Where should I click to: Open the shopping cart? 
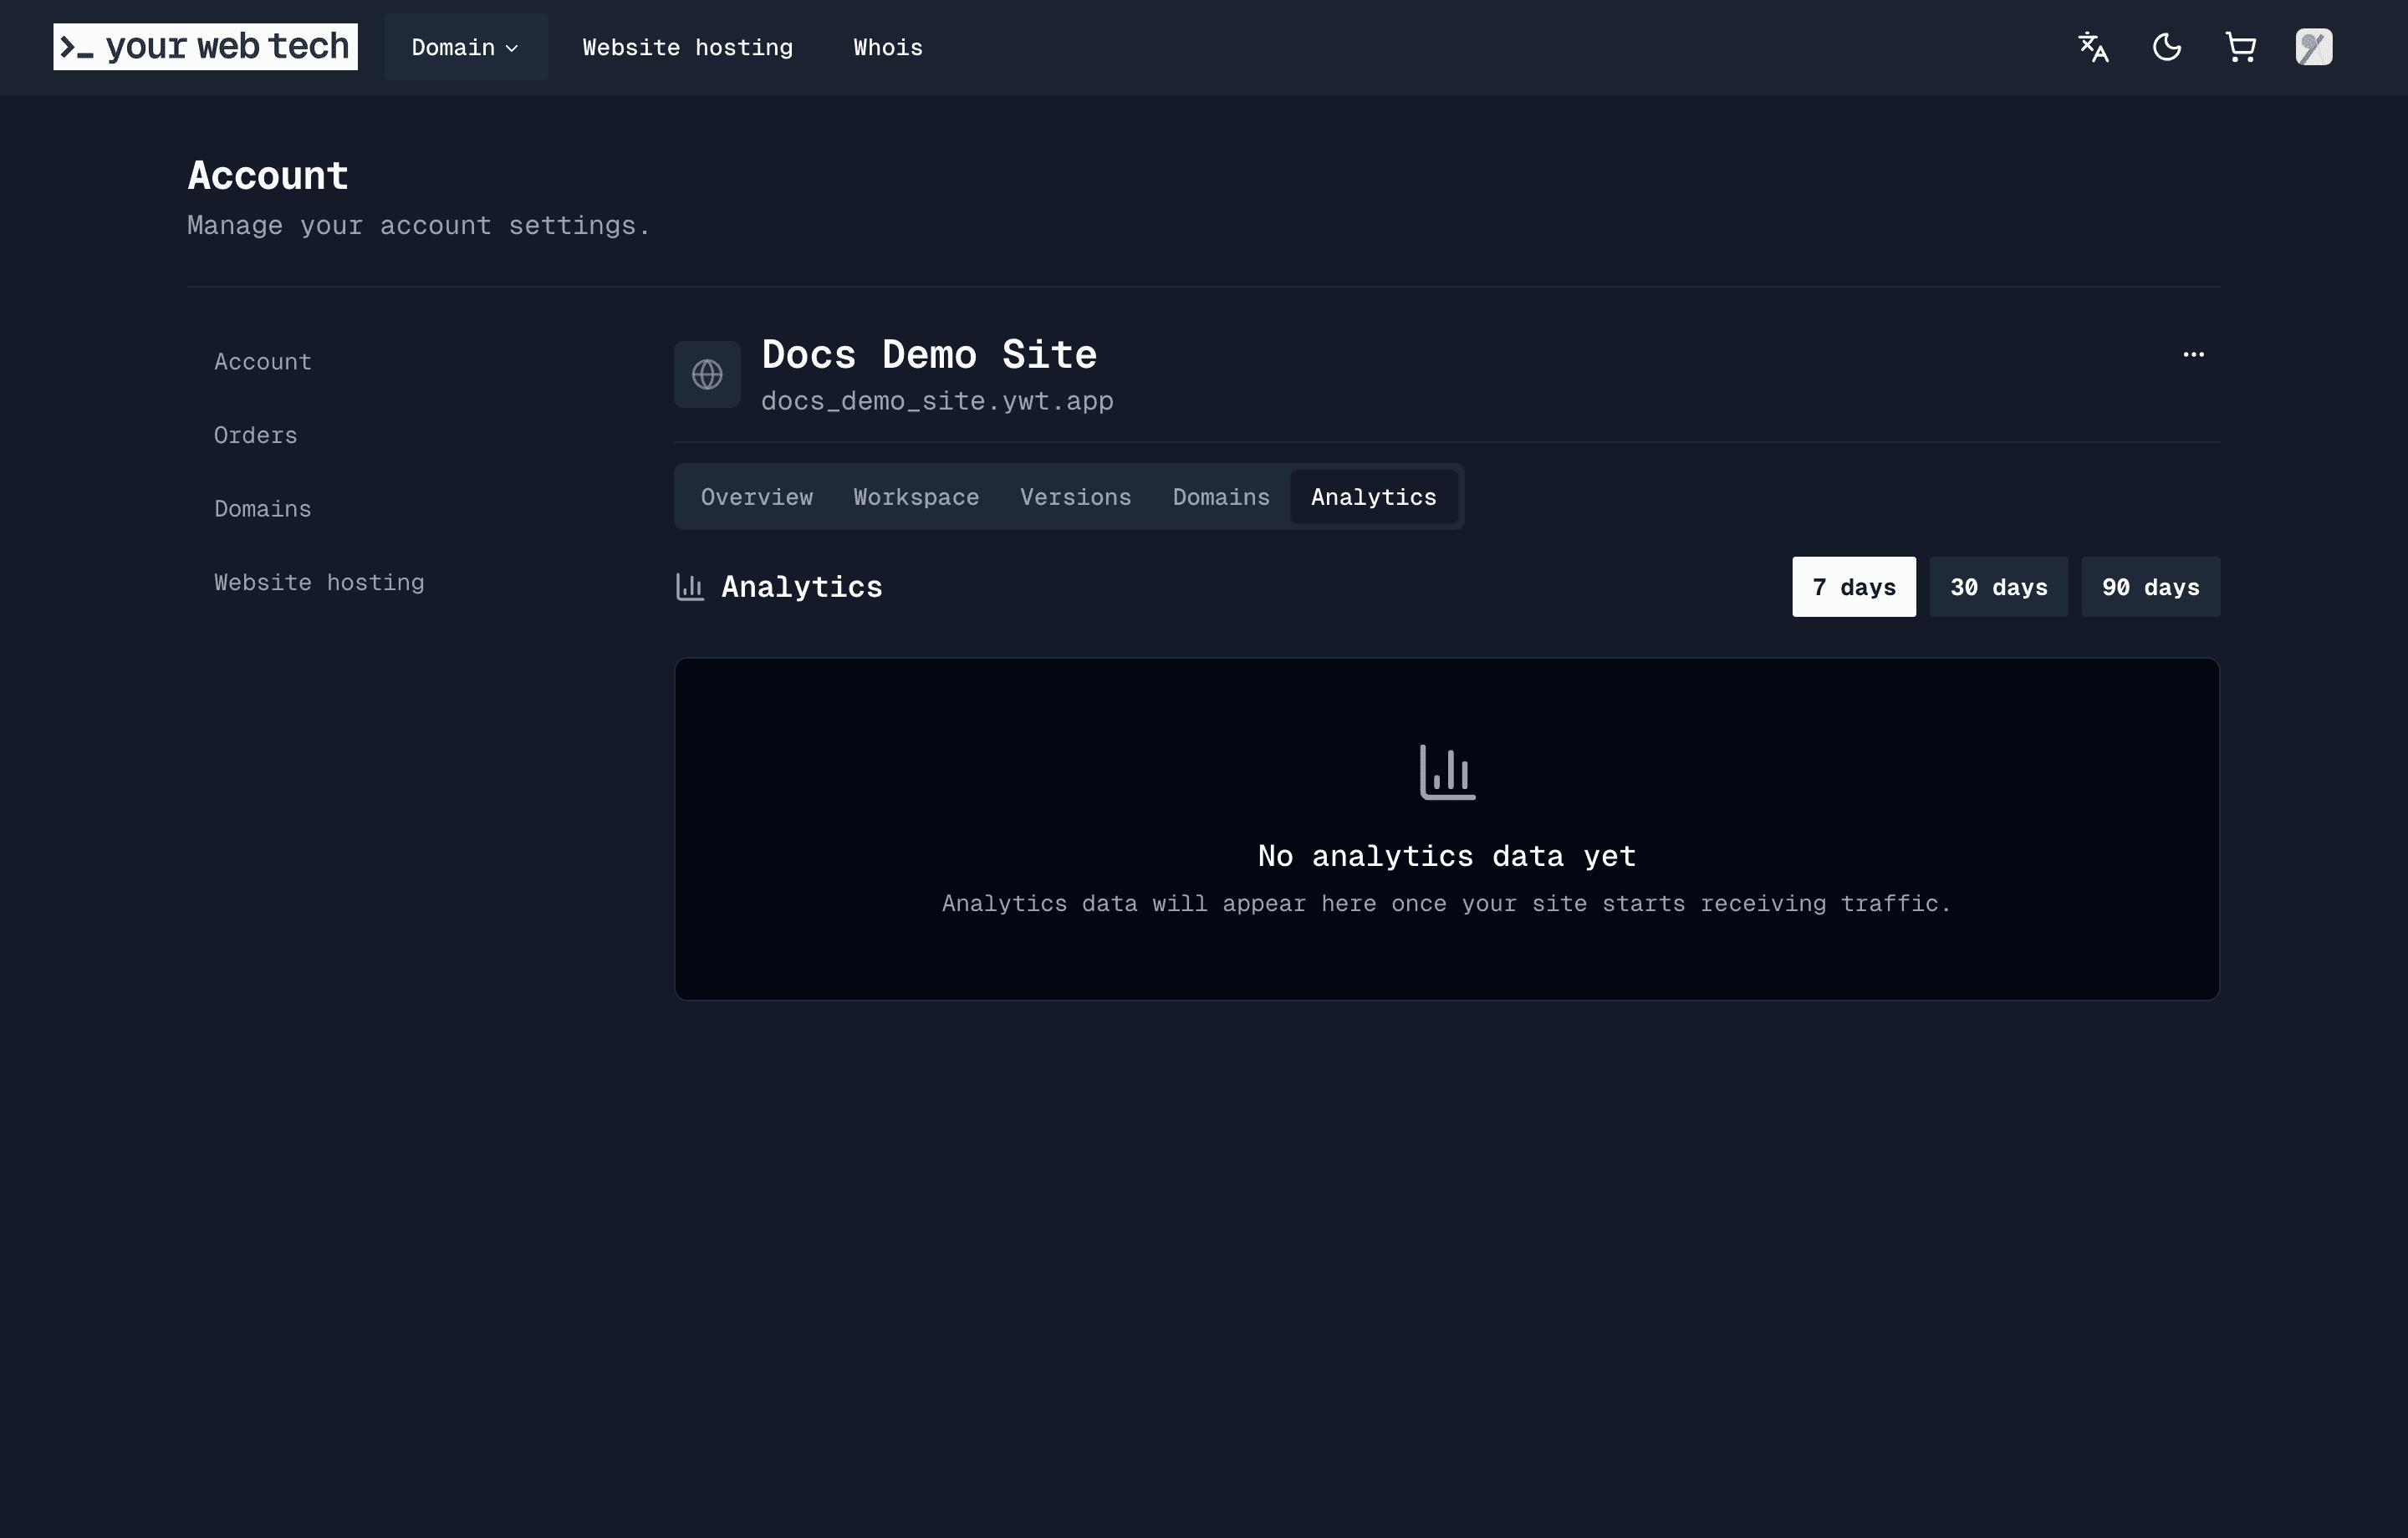[x=2240, y=47]
